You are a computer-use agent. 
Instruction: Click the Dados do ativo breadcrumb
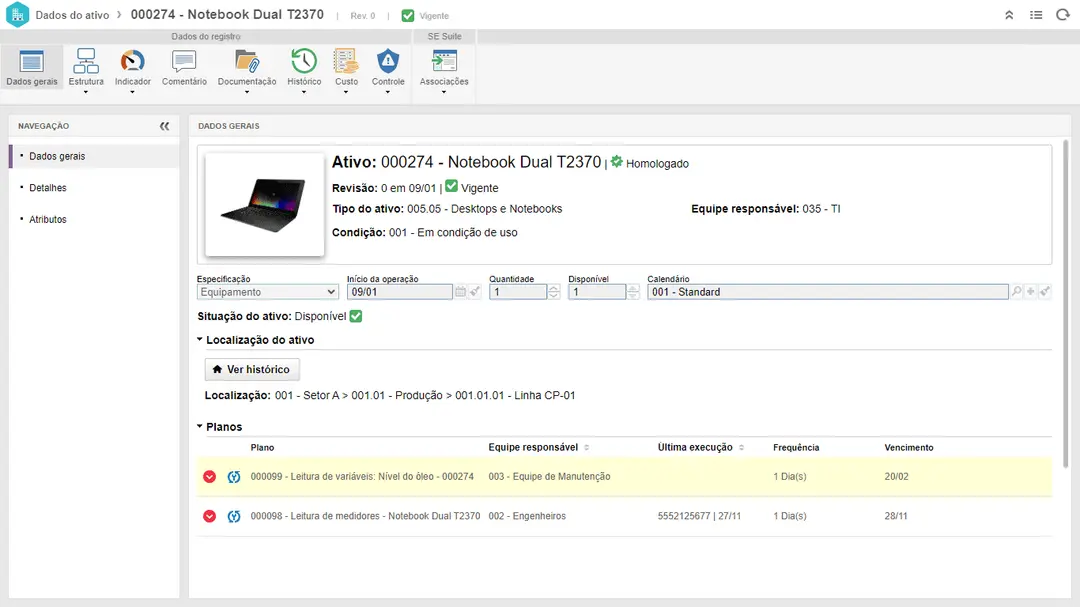coord(72,15)
